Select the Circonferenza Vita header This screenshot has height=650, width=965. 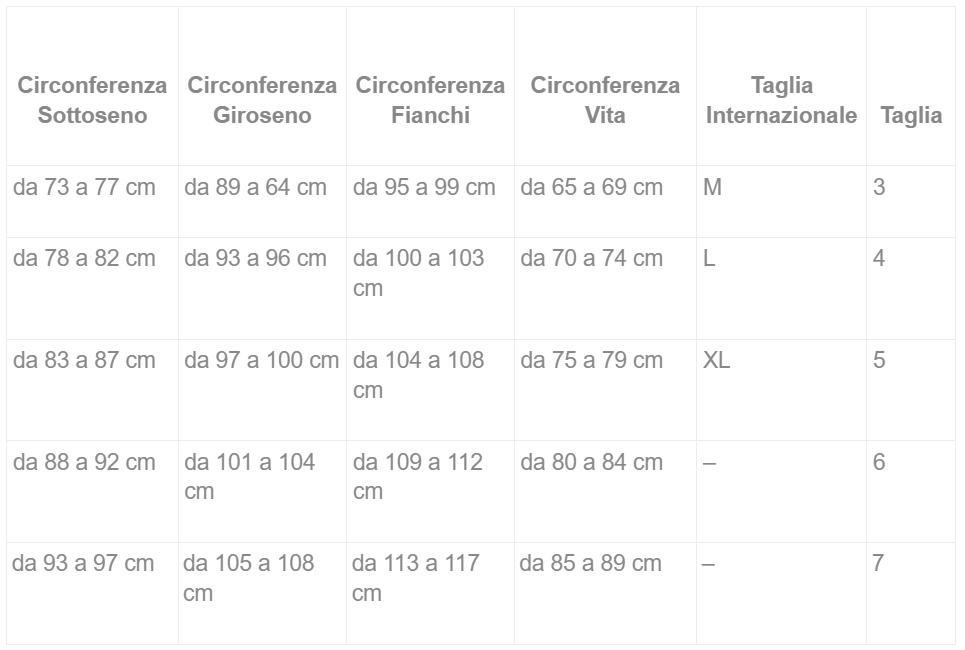point(605,100)
